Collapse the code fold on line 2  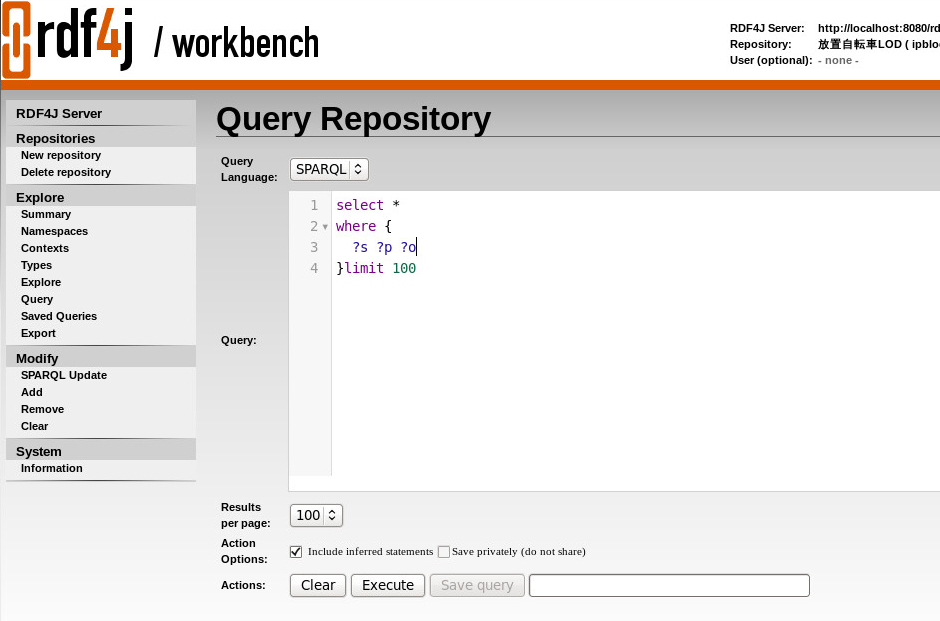tap(326, 226)
